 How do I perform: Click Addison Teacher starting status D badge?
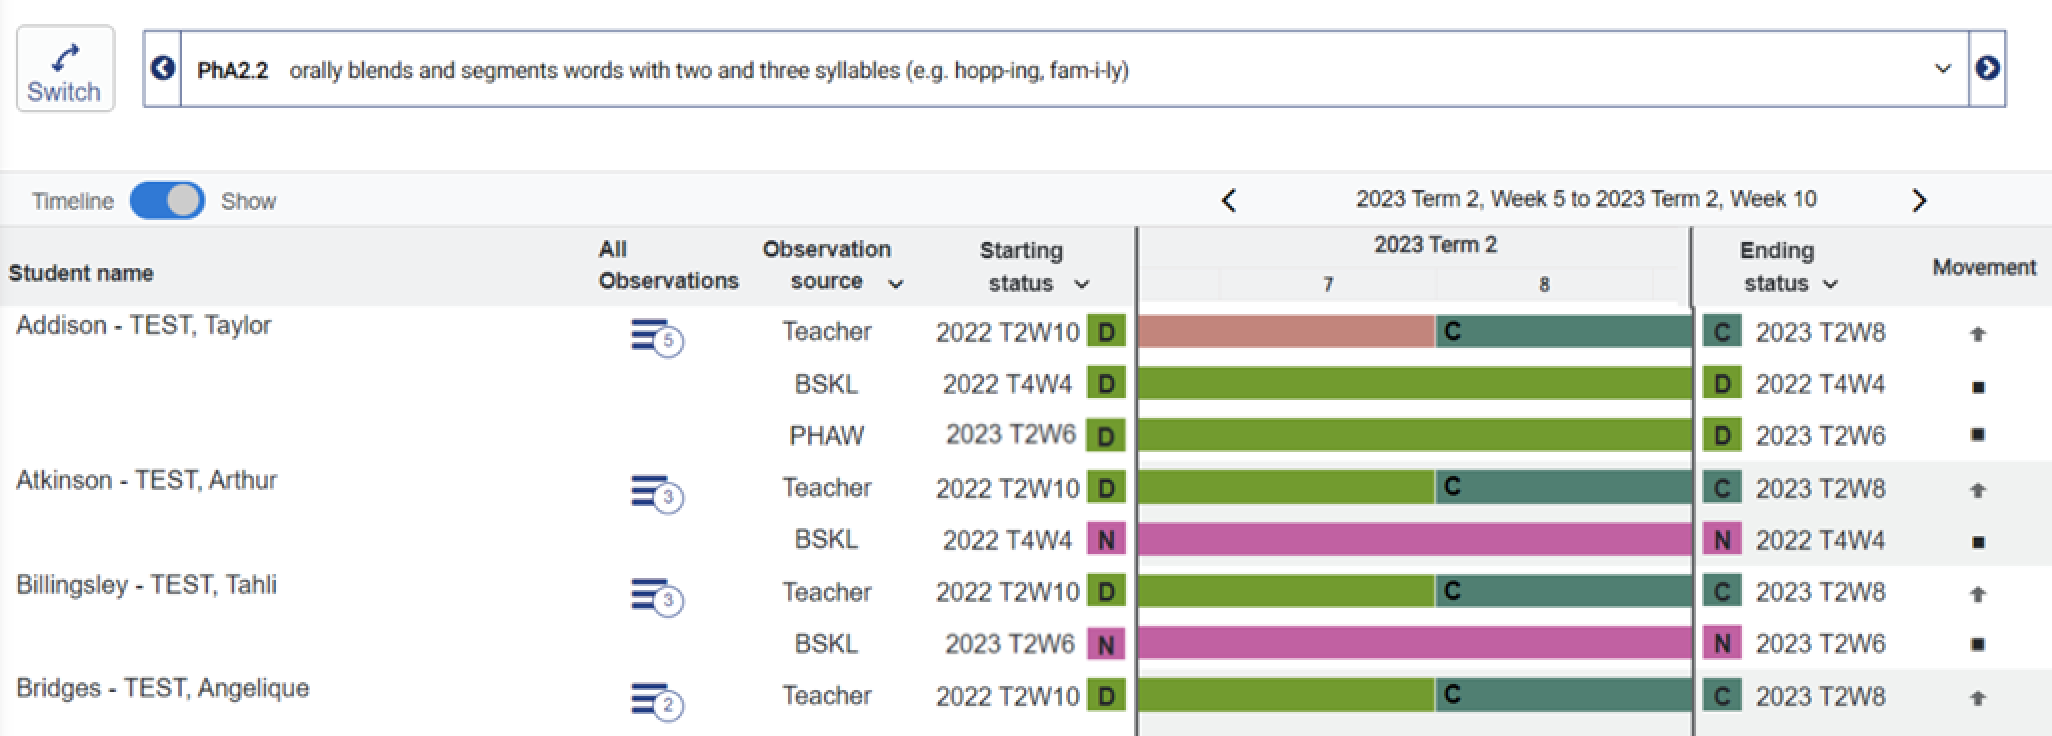[1106, 332]
